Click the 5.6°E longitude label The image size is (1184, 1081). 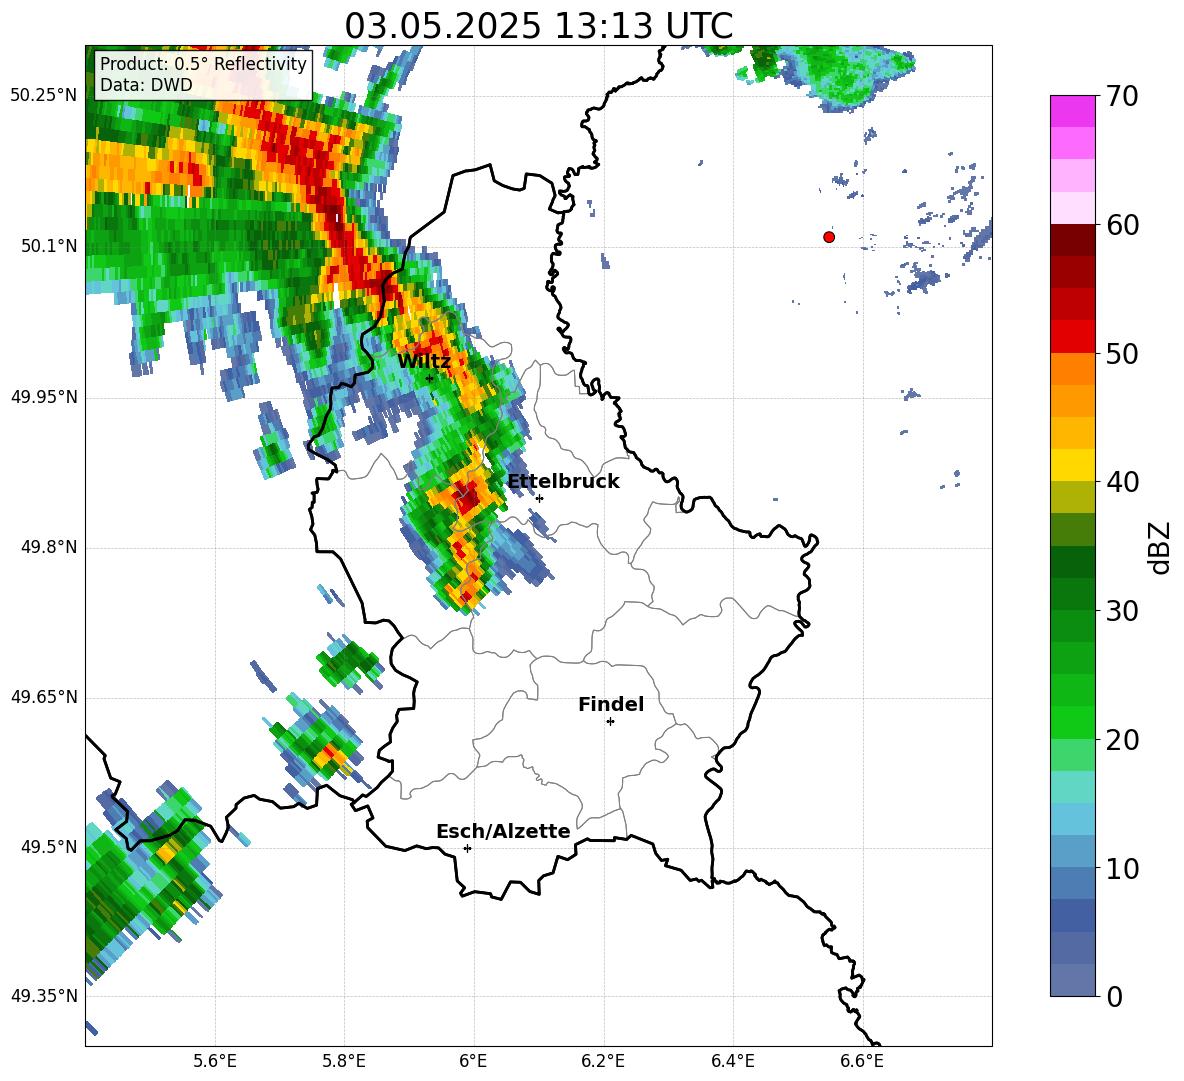coord(215,1061)
